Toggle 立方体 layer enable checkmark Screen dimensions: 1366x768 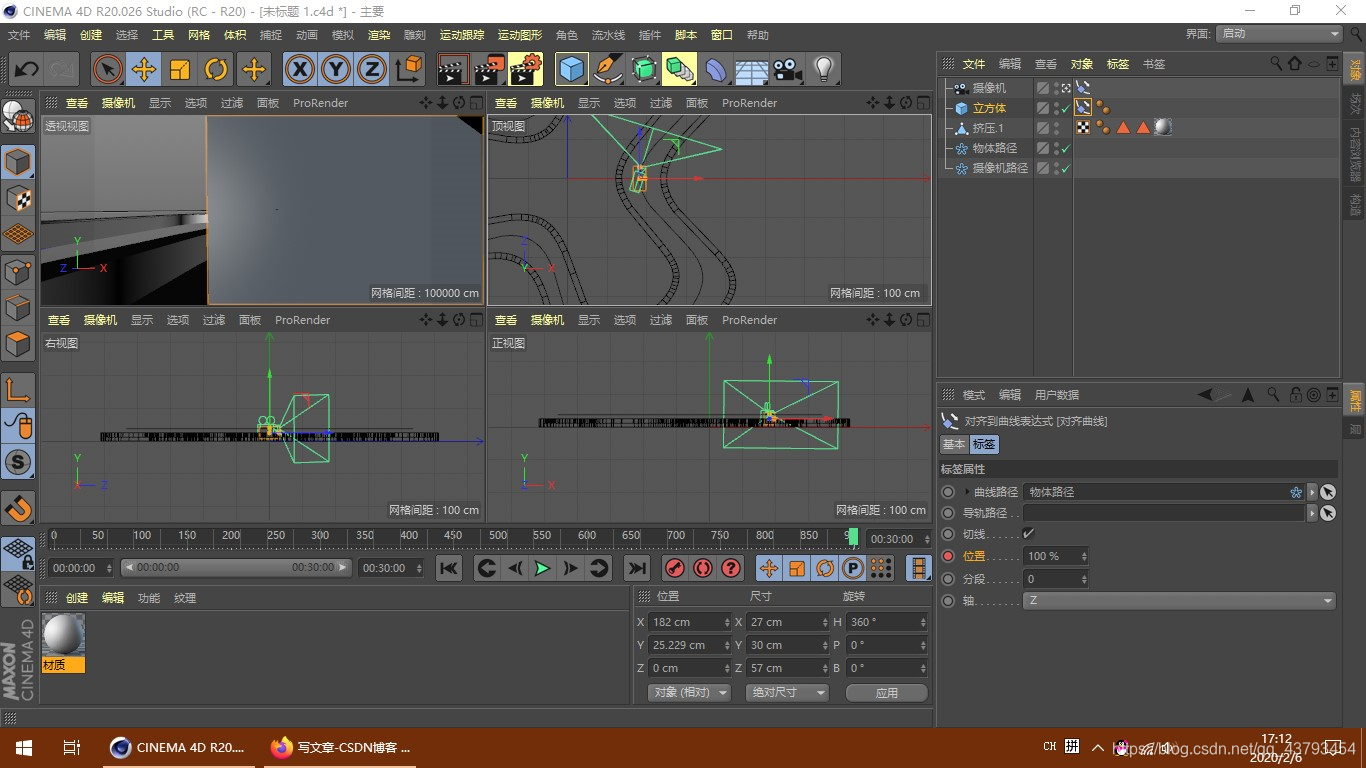(1066, 108)
